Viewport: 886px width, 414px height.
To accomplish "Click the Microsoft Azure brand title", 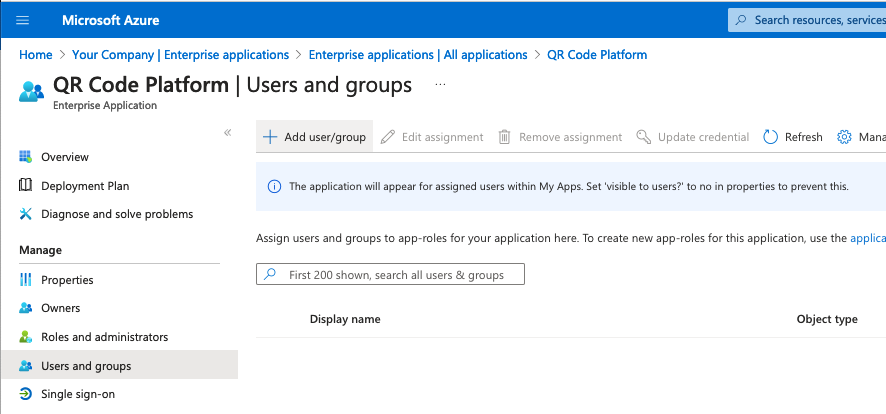I will [111, 20].
